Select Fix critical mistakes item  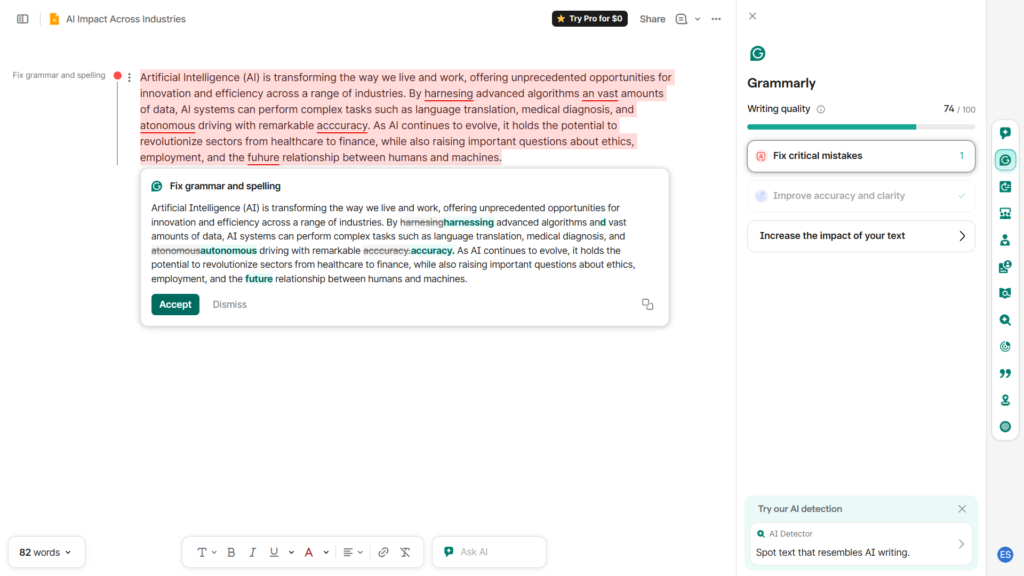pos(861,156)
